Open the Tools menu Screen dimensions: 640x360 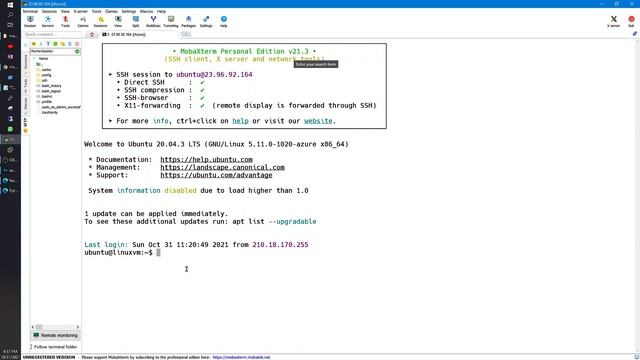tap(96, 11)
